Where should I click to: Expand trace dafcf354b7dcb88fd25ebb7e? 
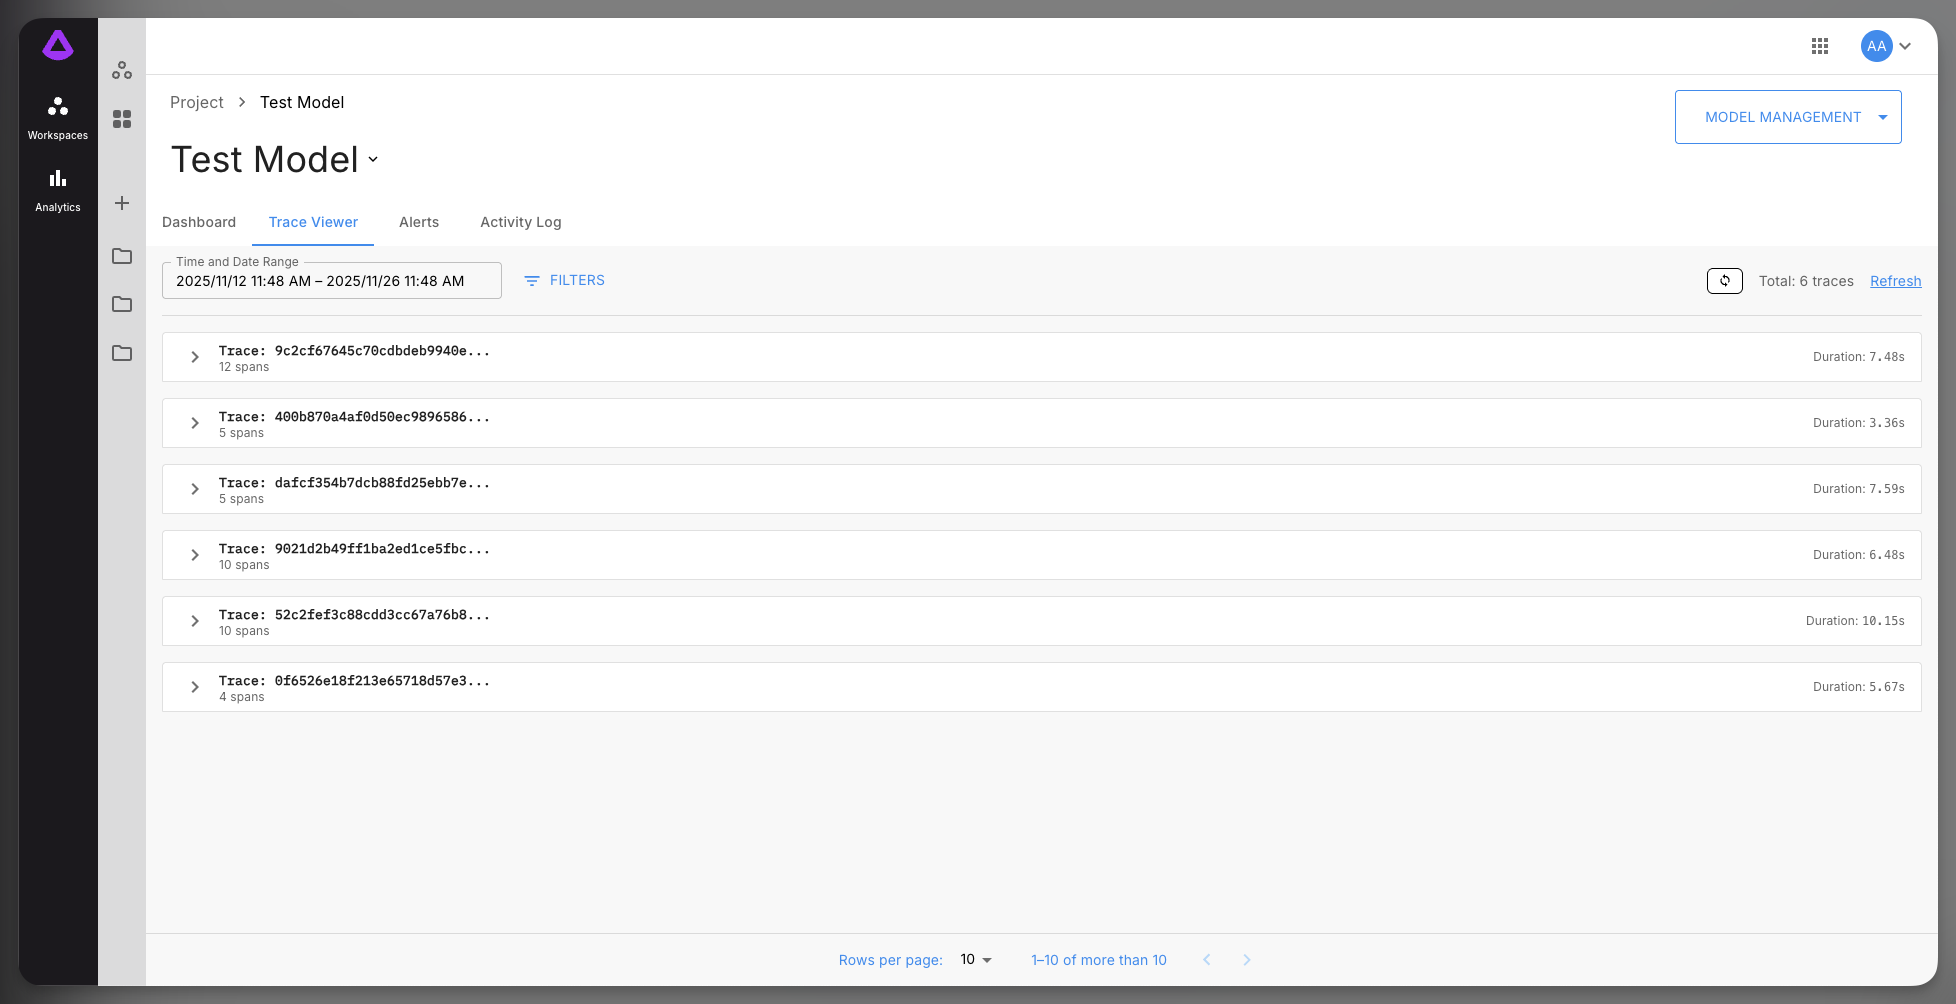(x=195, y=489)
